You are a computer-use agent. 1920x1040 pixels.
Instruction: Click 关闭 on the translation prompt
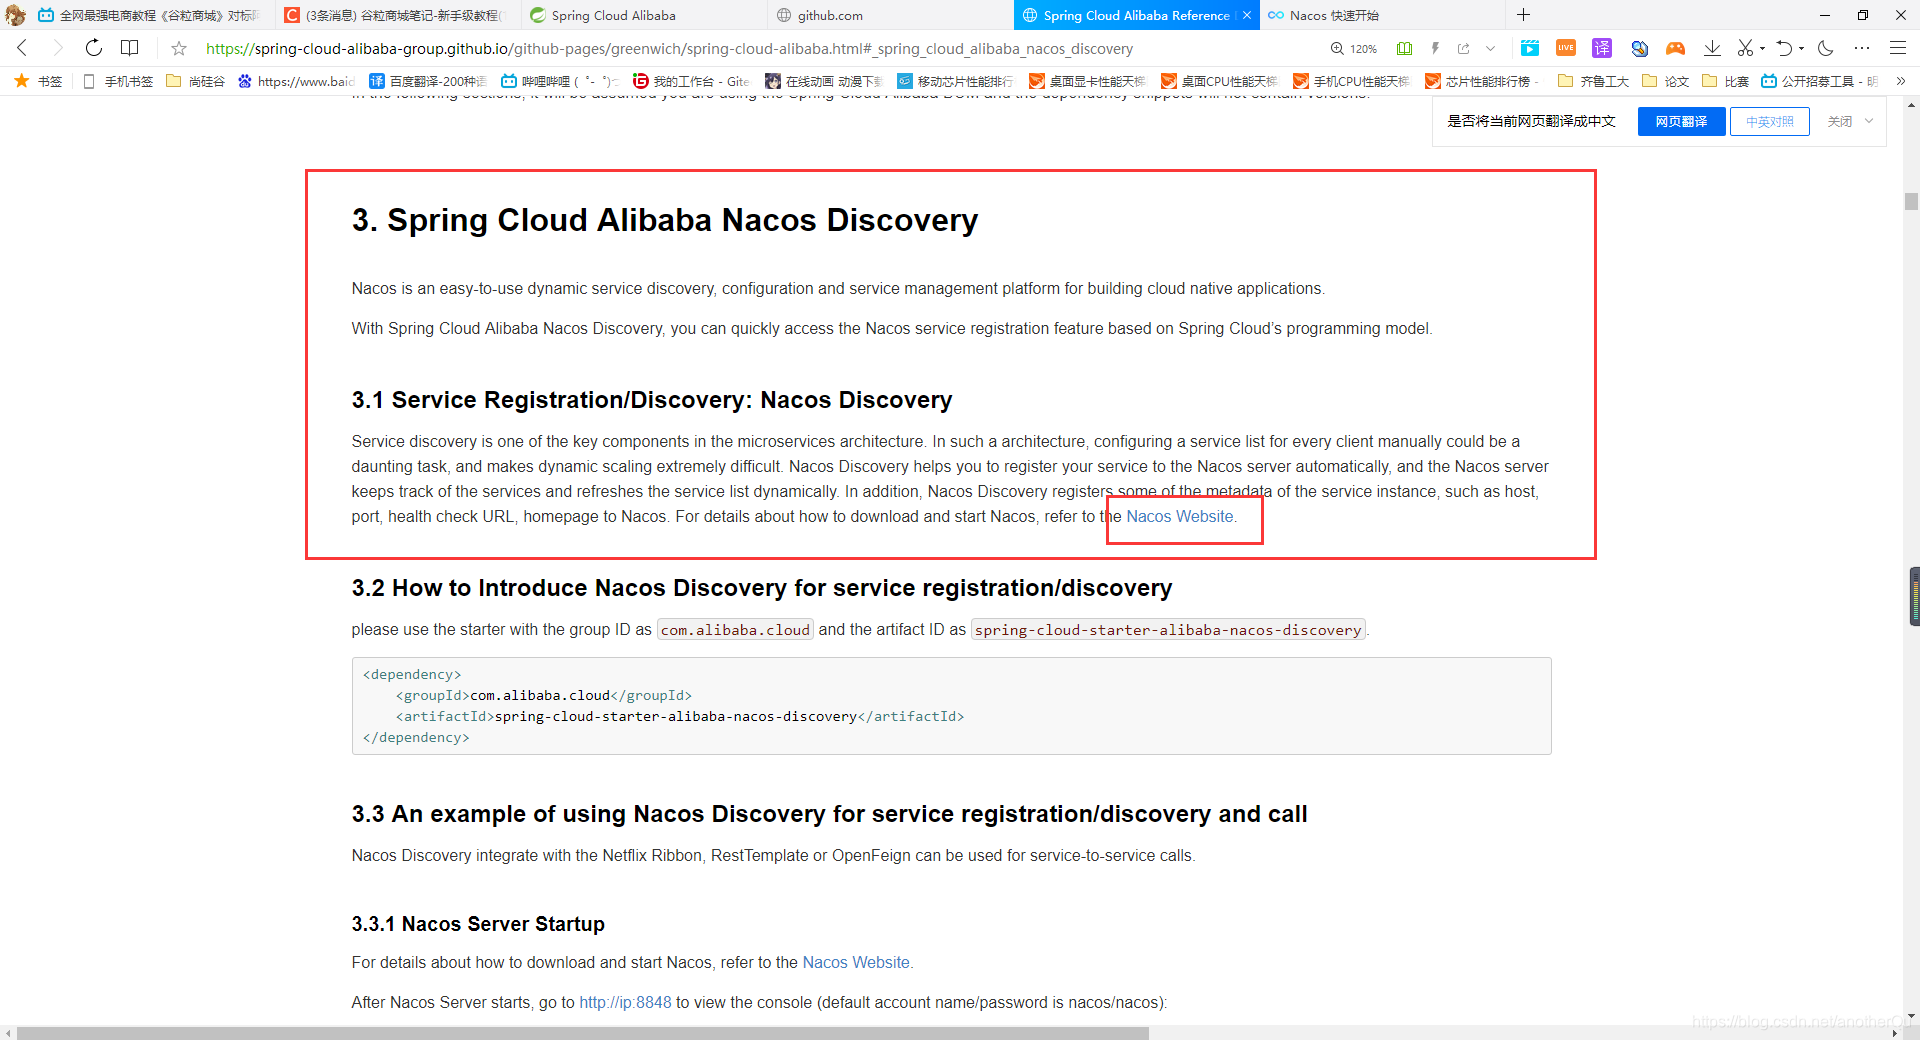click(x=1839, y=121)
